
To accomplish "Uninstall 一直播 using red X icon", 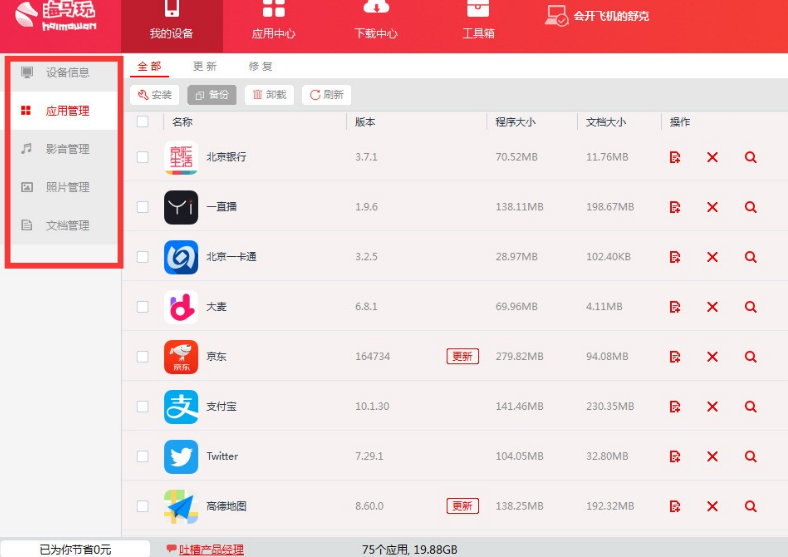I will pyautogui.click(x=712, y=207).
